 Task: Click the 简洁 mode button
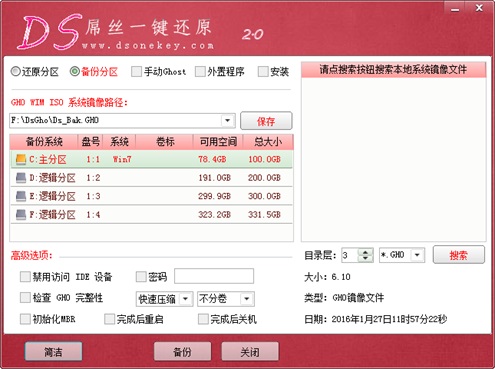click(x=53, y=351)
